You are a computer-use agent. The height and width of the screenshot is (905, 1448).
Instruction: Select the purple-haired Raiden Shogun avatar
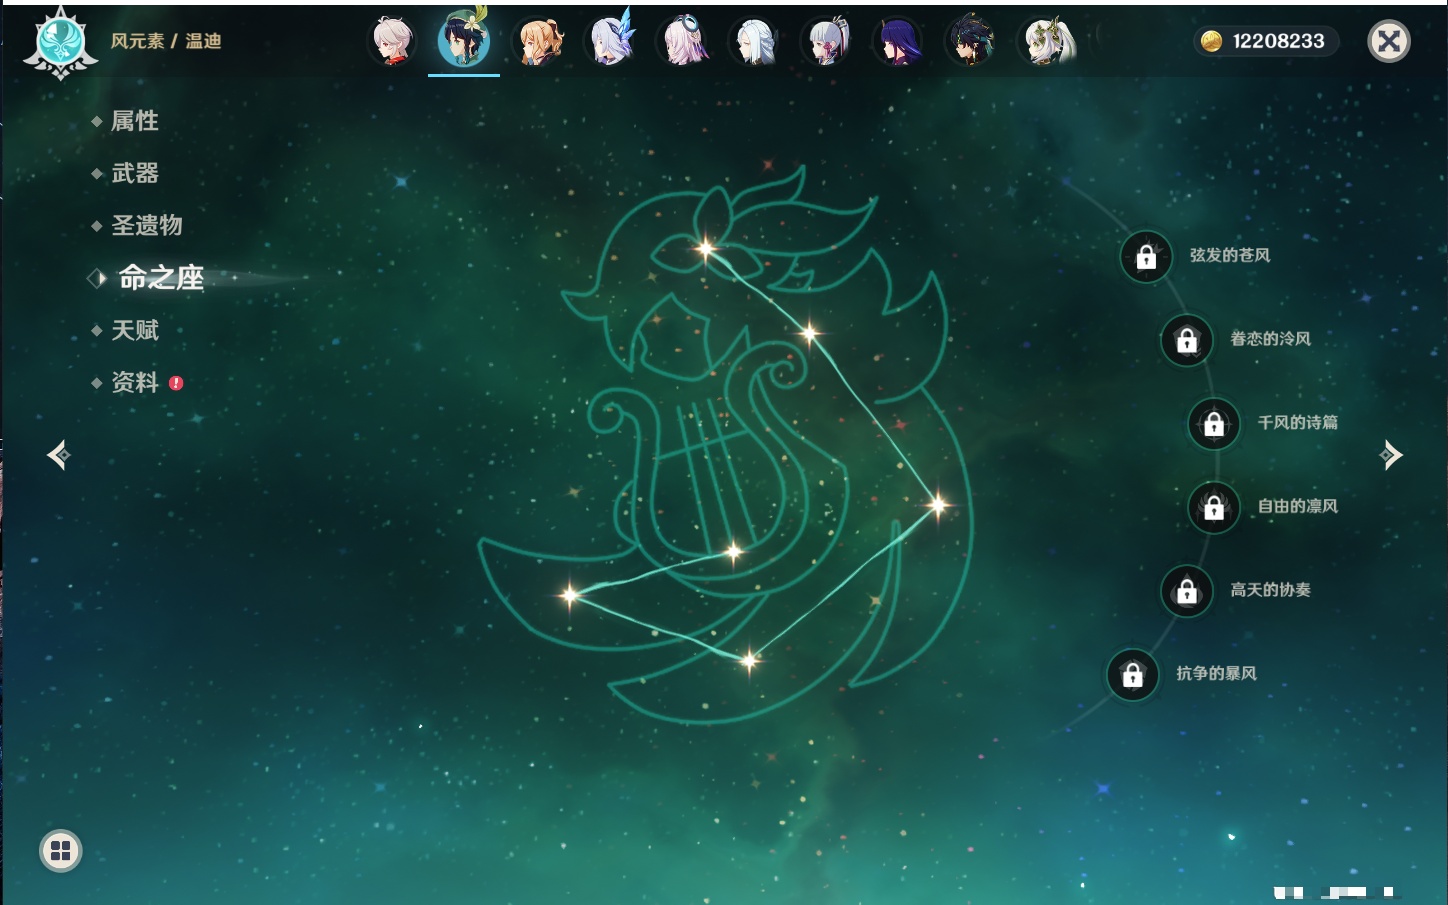(x=899, y=42)
